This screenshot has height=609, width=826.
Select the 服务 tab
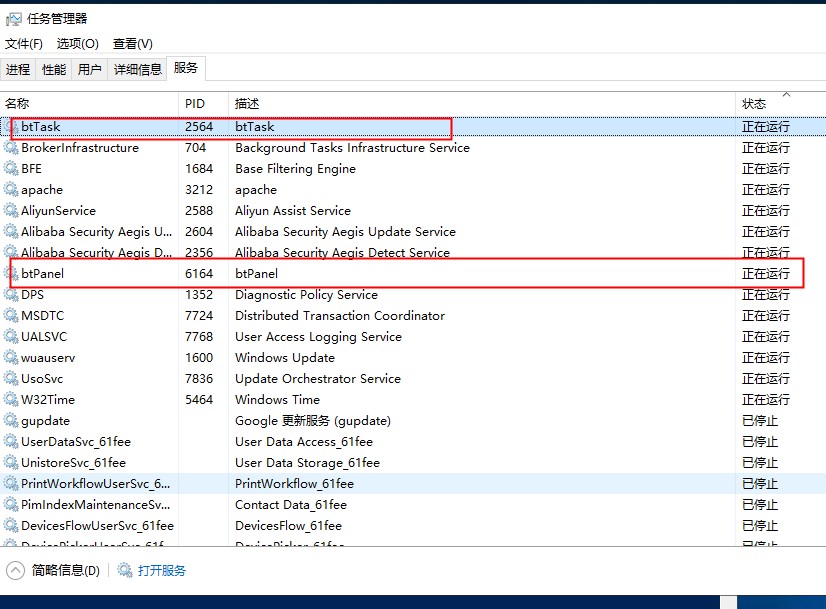click(185, 68)
